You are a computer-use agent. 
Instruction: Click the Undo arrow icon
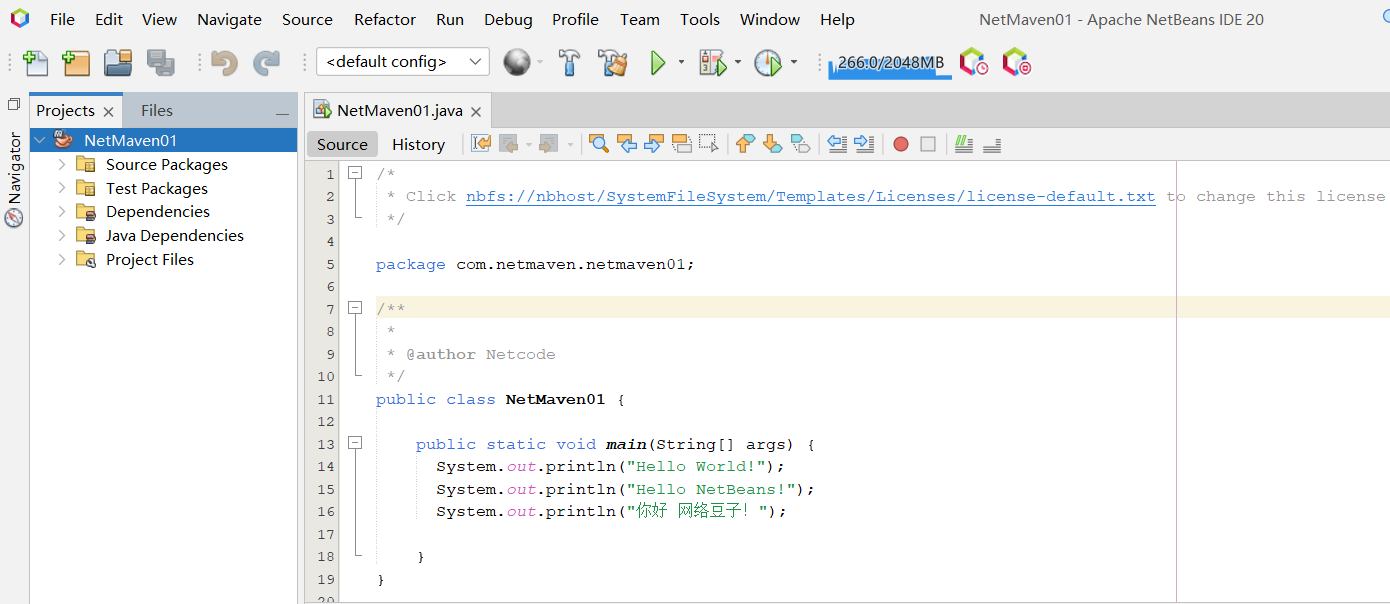(224, 62)
